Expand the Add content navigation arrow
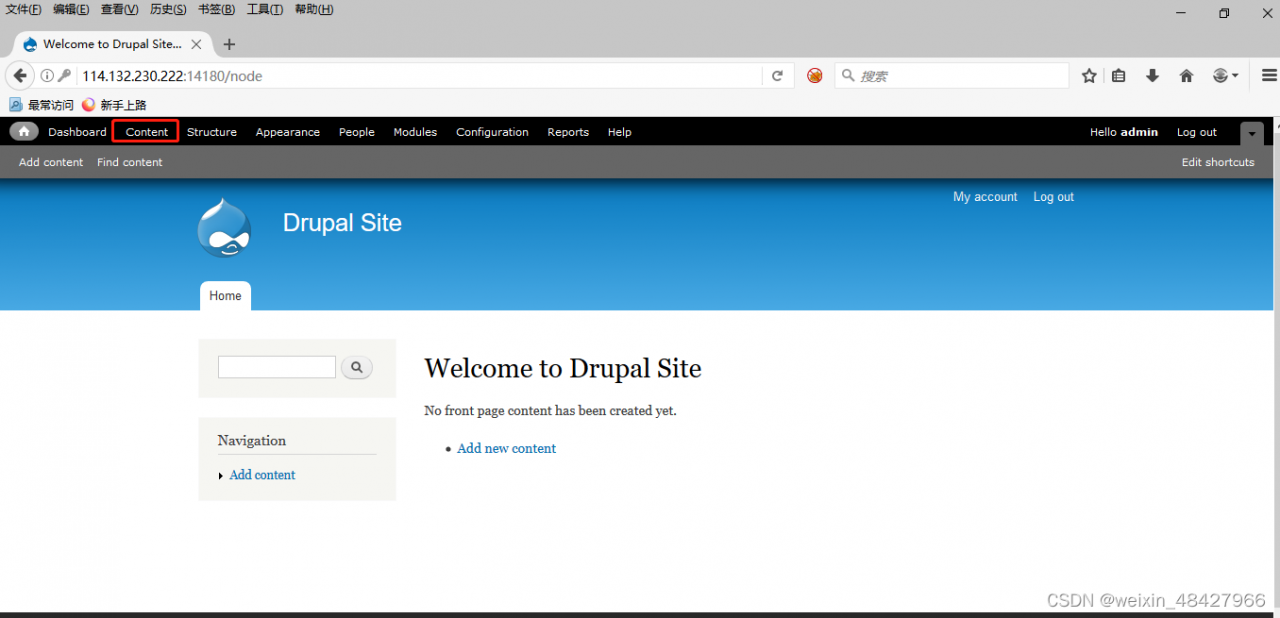This screenshot has width=1280, height=618. pyautogui.click(x=221, y=476)
